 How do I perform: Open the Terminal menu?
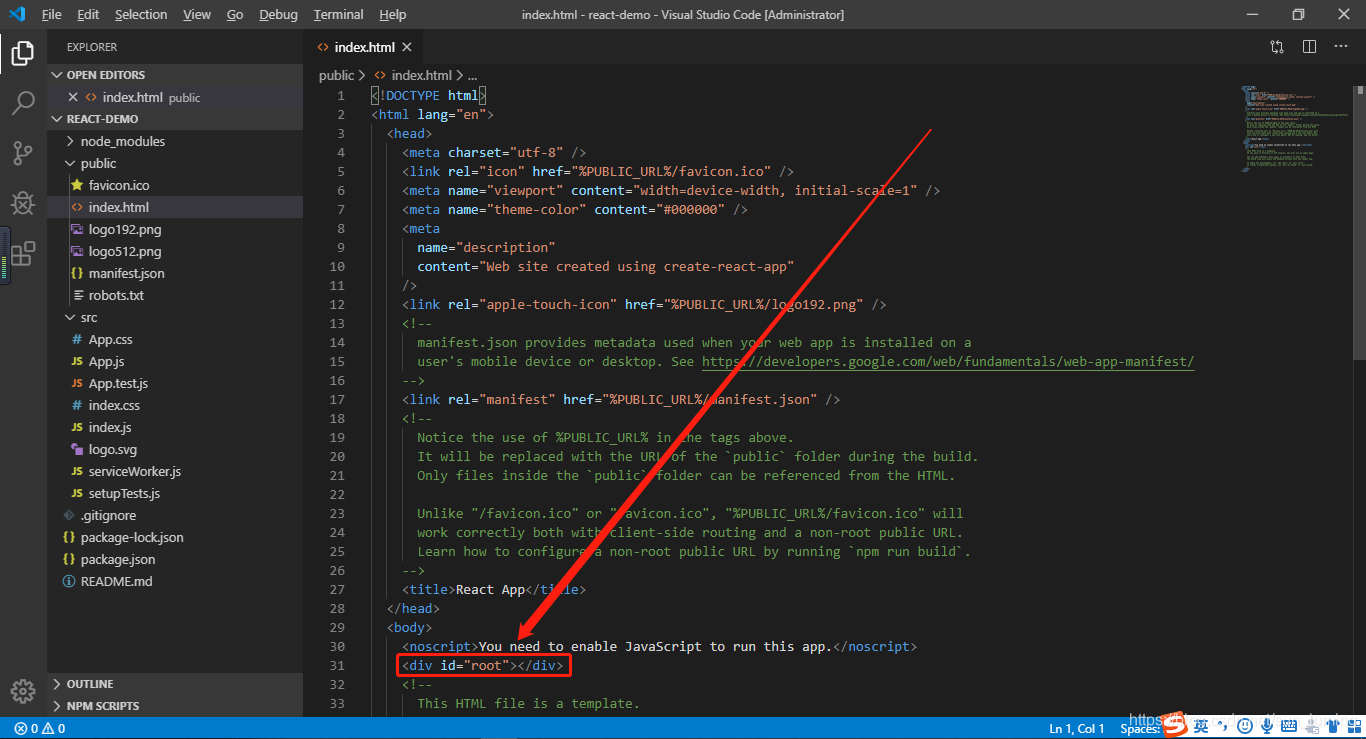pyautogui.click(x=338, y=14)
